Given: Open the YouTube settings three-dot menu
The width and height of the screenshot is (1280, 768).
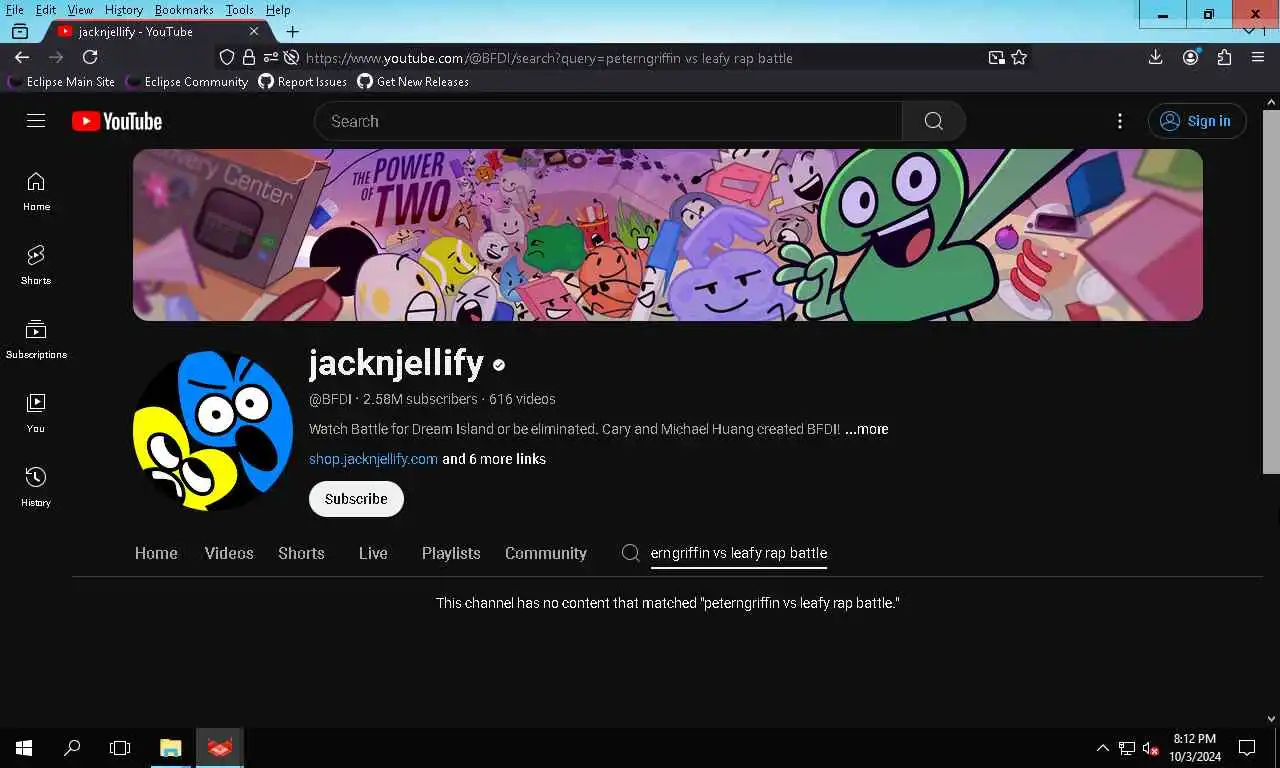Looking at the screenshot, I should point(1120,121).
